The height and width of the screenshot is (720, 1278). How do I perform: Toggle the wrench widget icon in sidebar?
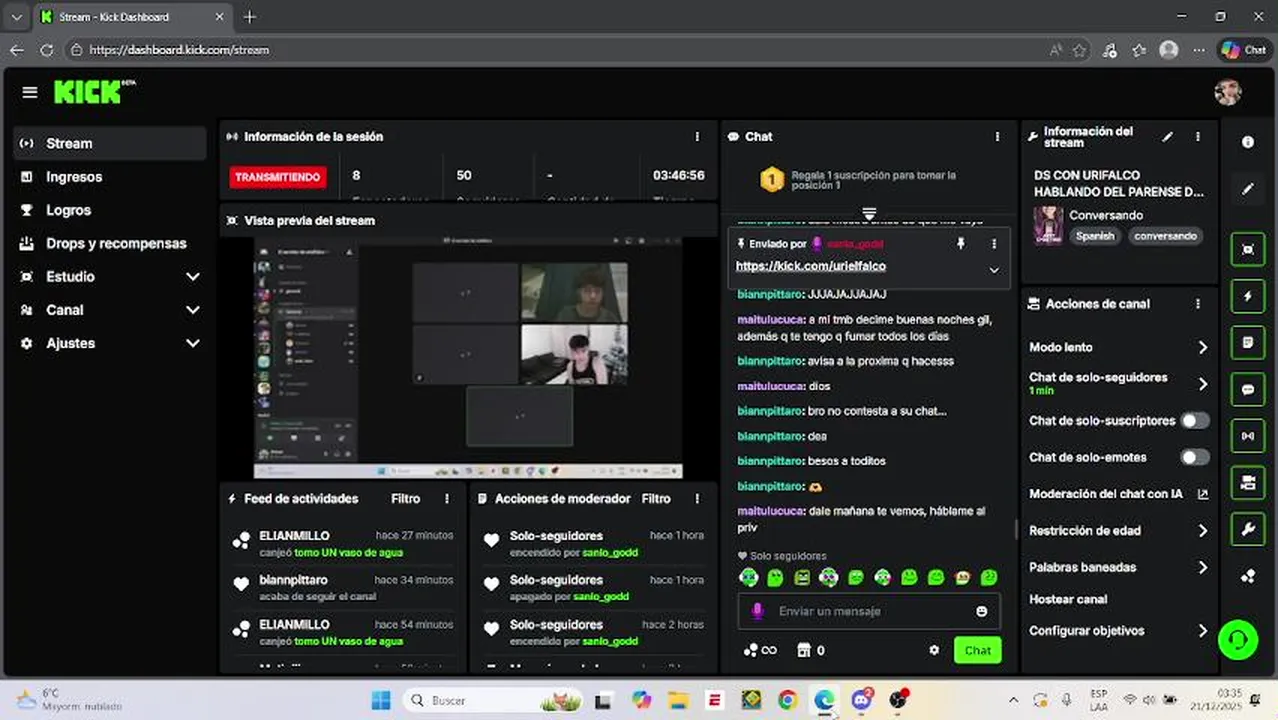(1247, 529)
